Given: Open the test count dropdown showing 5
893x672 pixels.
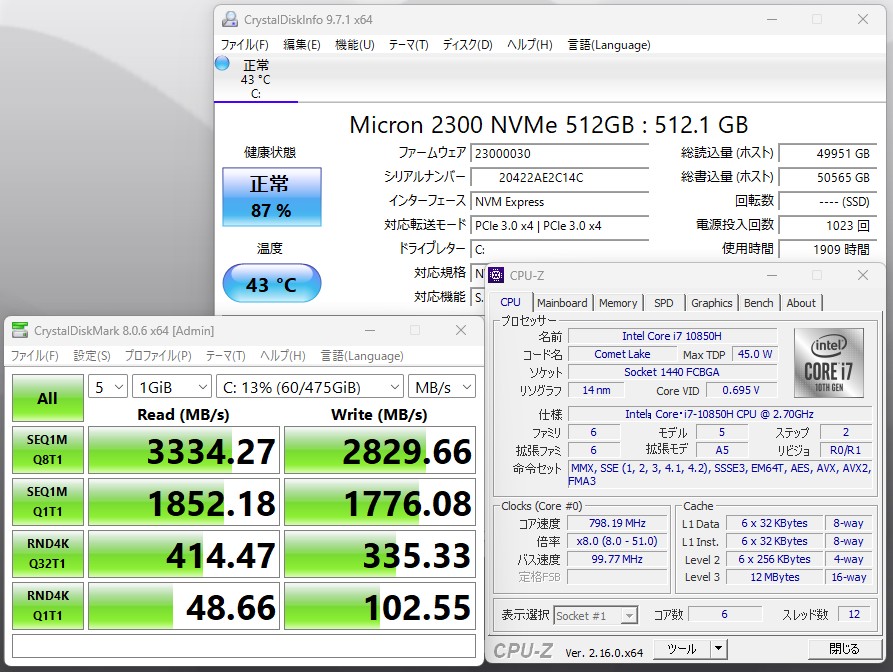Looking at the screenshot, I should (x=108, y=387).
